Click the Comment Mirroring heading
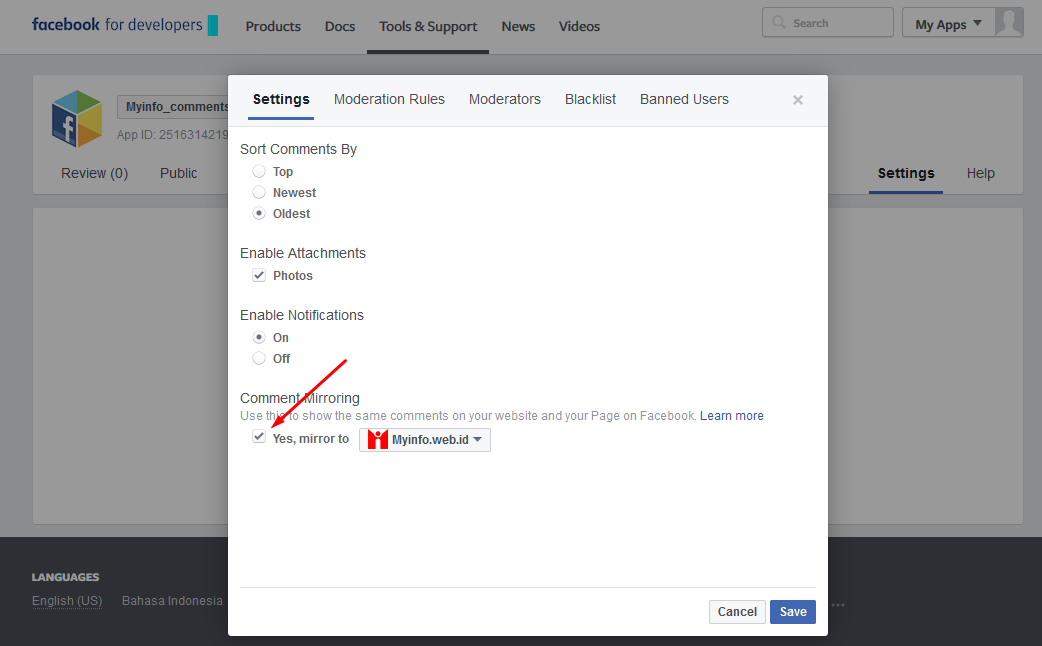This screenshot has height=646, width=1042. [x=300, y=398]
